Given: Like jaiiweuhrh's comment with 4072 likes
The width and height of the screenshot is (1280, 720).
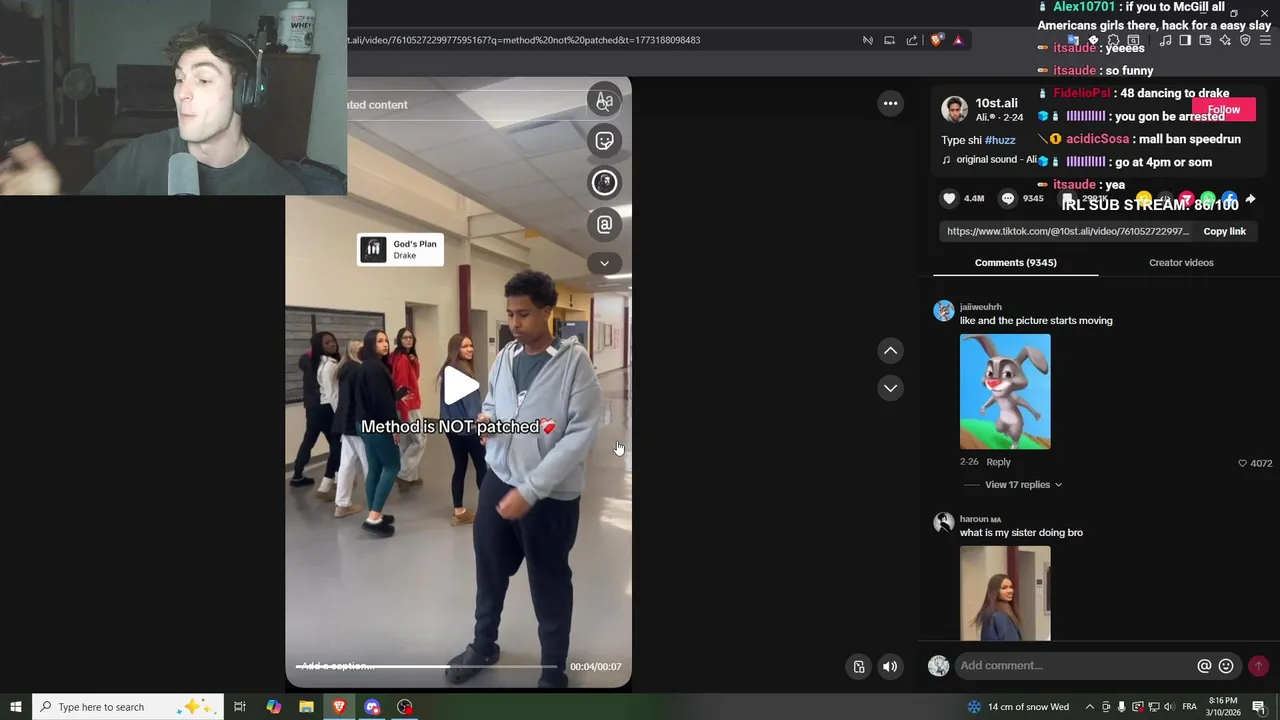Looking at the screenshot, I should click(x=1243, y=463).
